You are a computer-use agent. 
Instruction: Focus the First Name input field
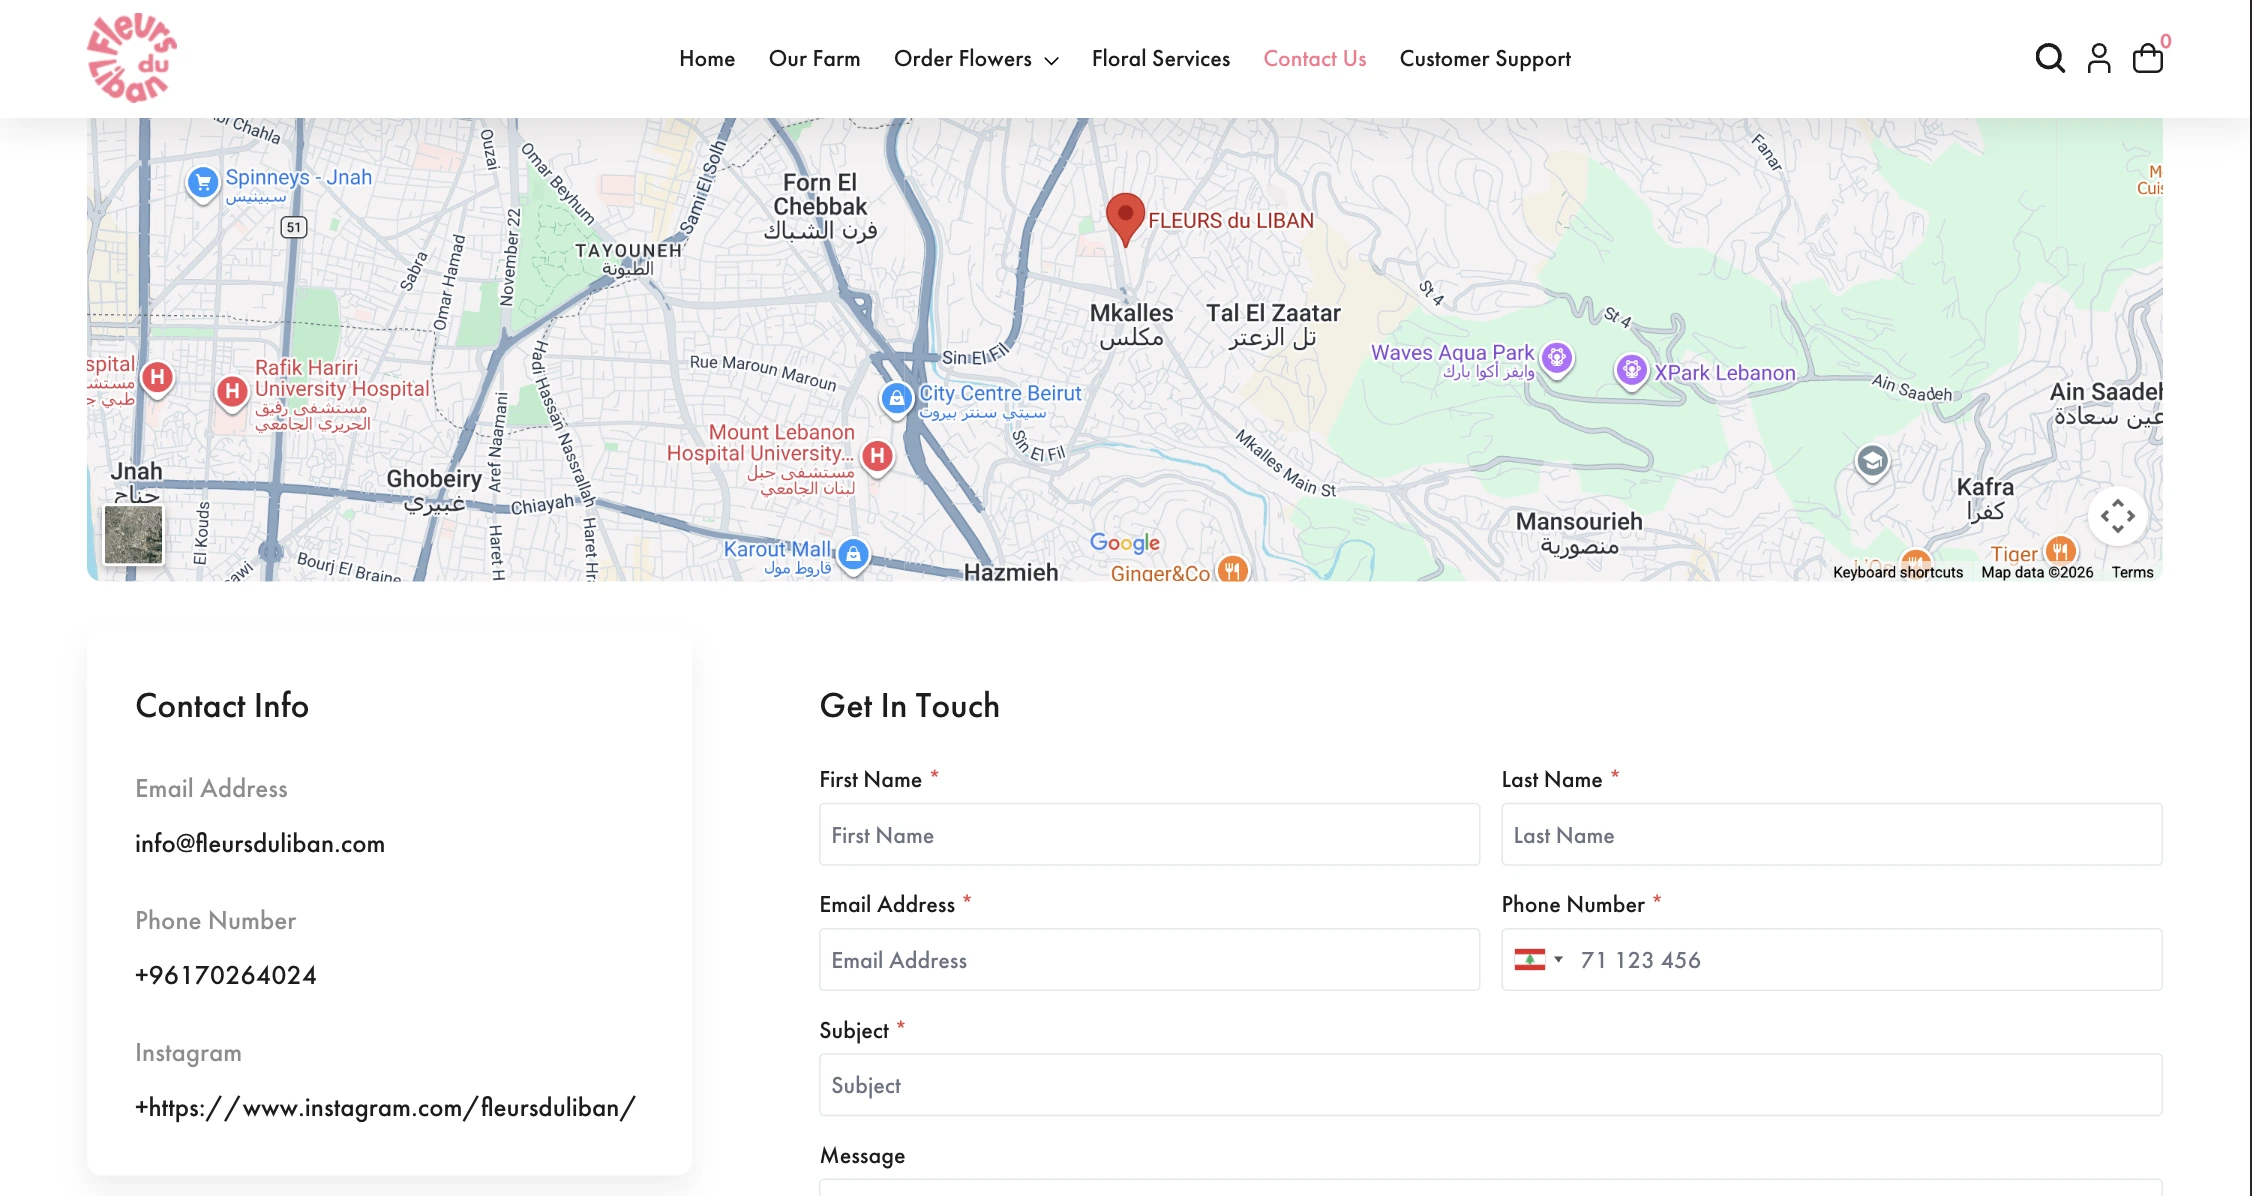1149,835
